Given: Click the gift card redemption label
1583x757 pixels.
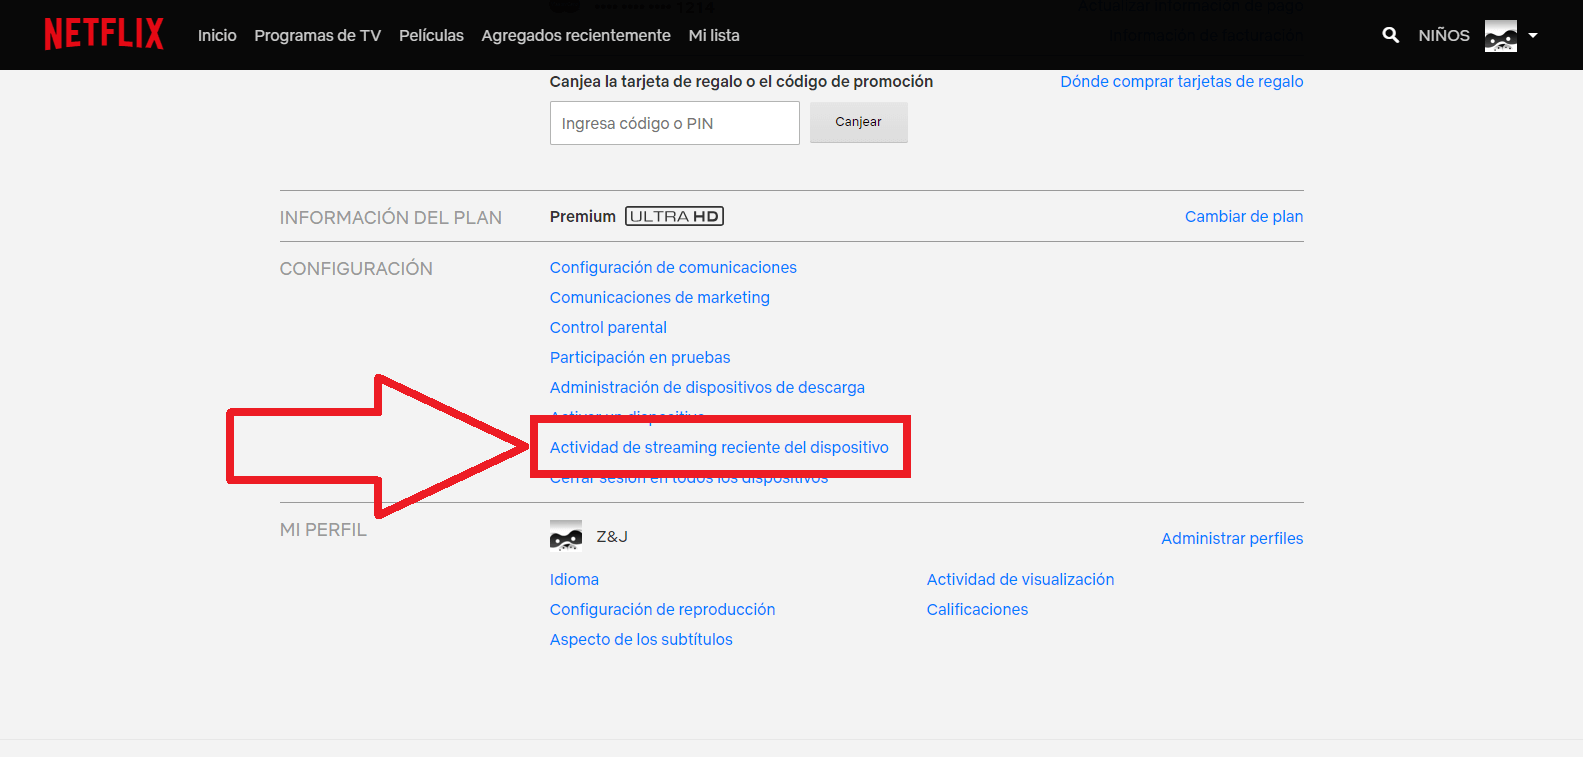Looking at the screenshot, I should pos(741,82).
